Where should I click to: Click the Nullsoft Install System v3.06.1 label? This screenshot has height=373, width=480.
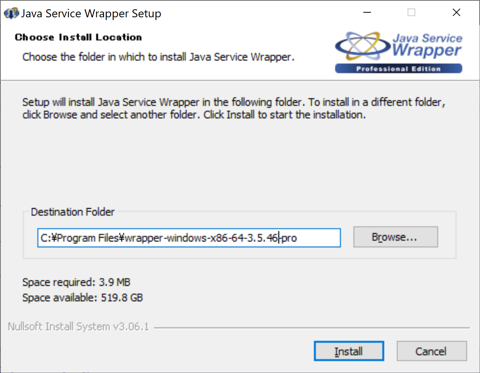pyautogui.click(x=78, y=326)
